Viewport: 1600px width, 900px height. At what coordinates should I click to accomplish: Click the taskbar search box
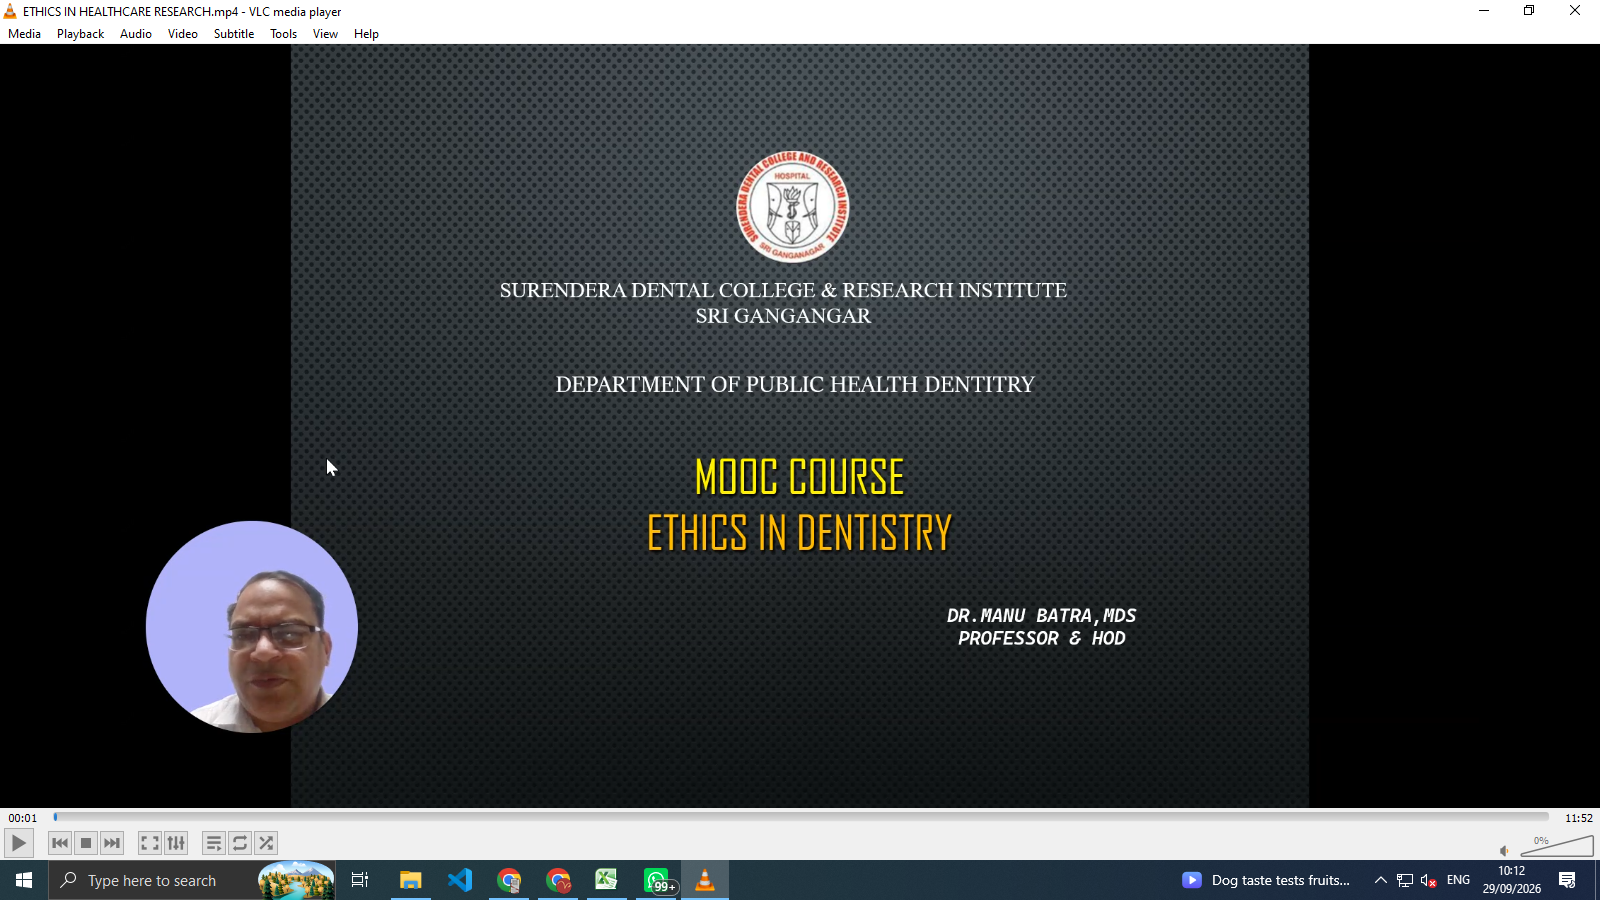pyautogui.click(x=192, y=880)
